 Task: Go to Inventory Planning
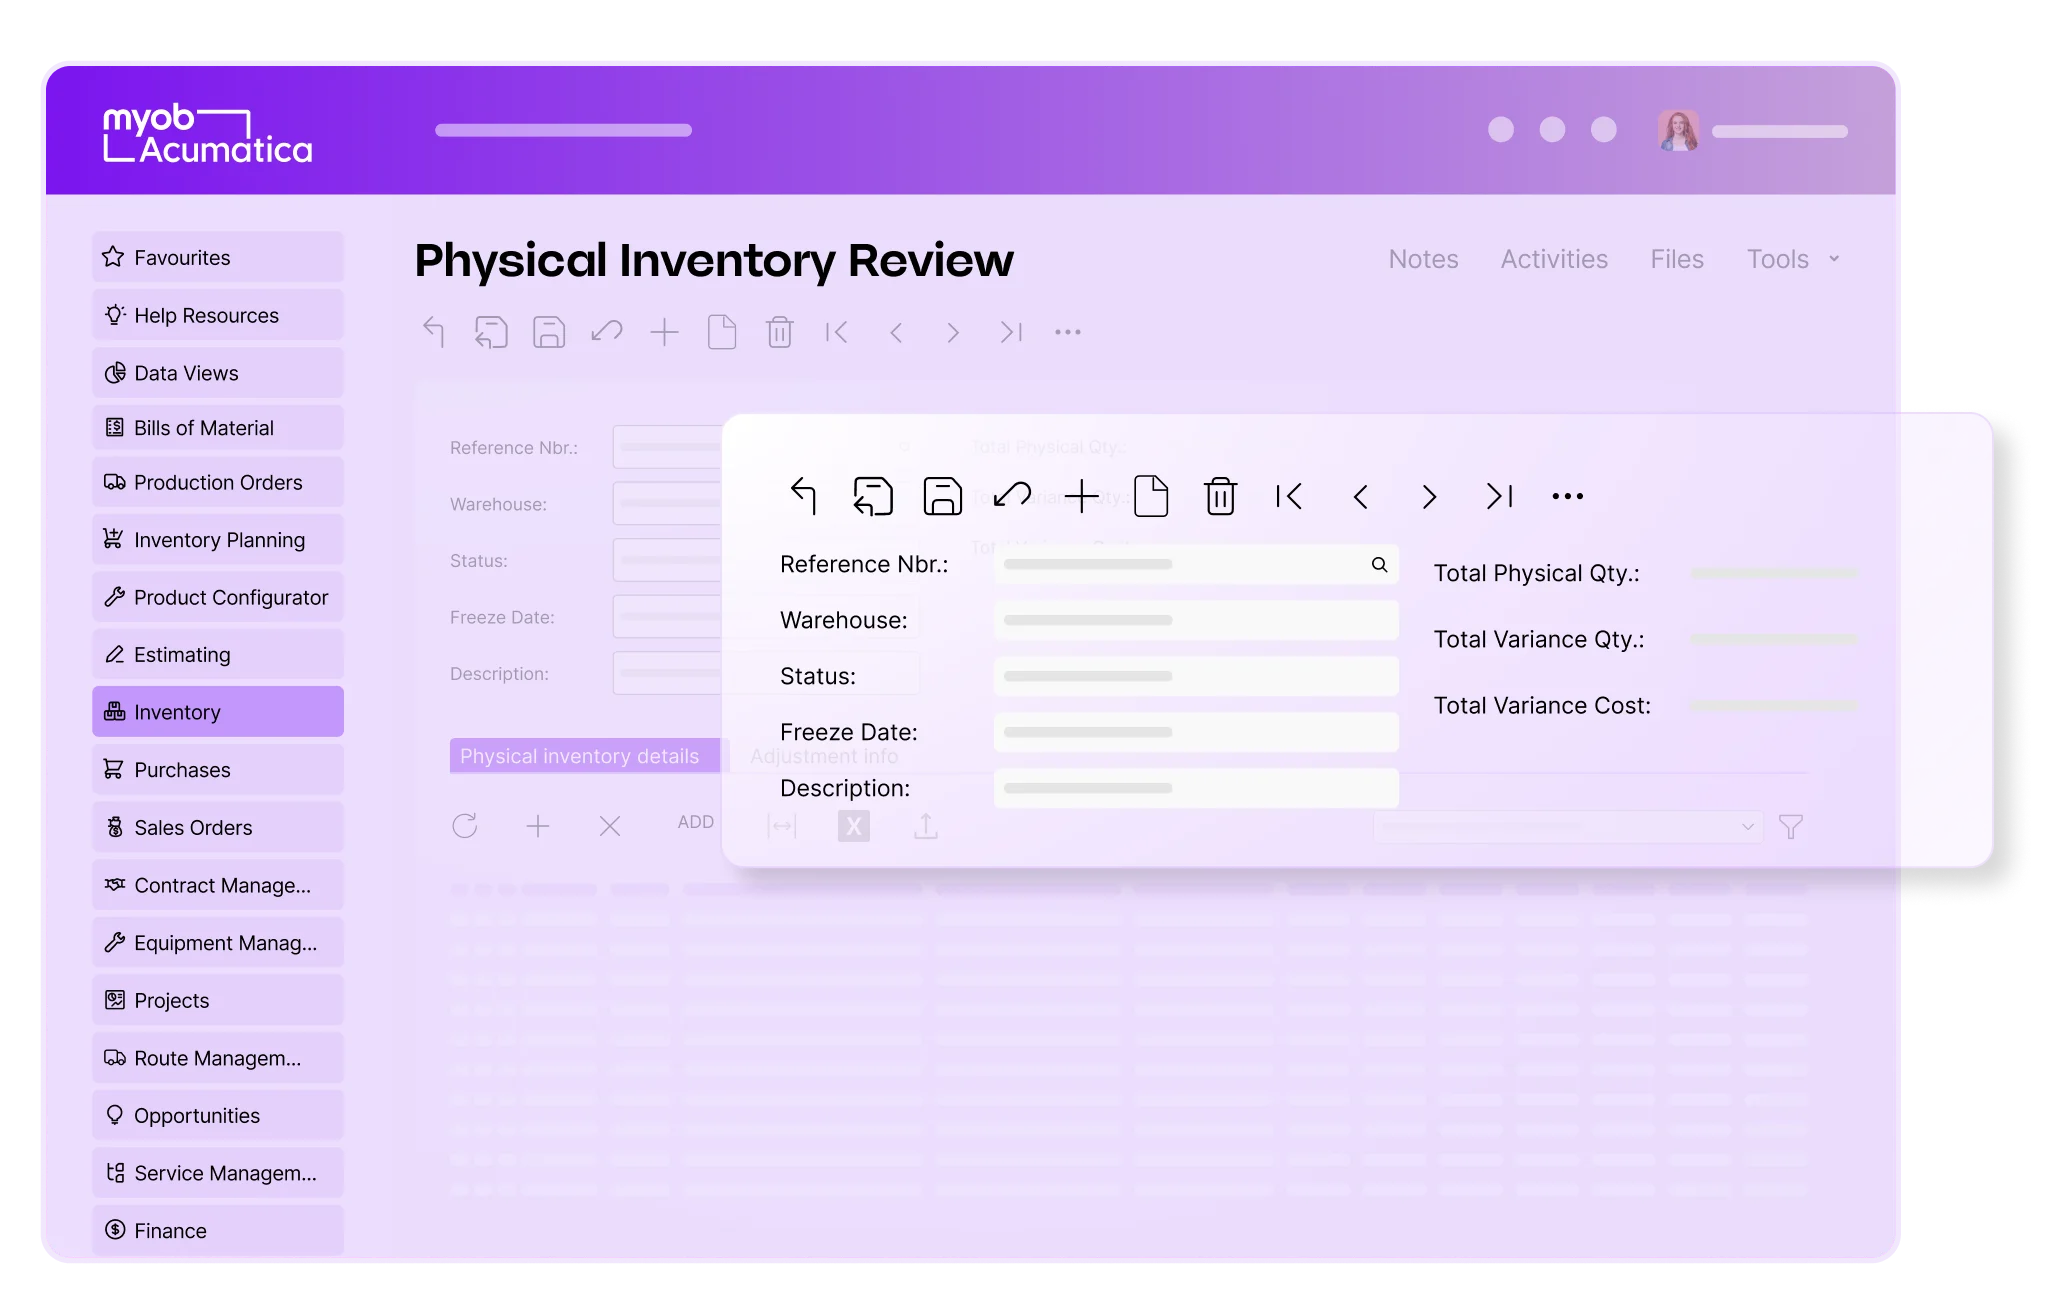click(218, 540)
